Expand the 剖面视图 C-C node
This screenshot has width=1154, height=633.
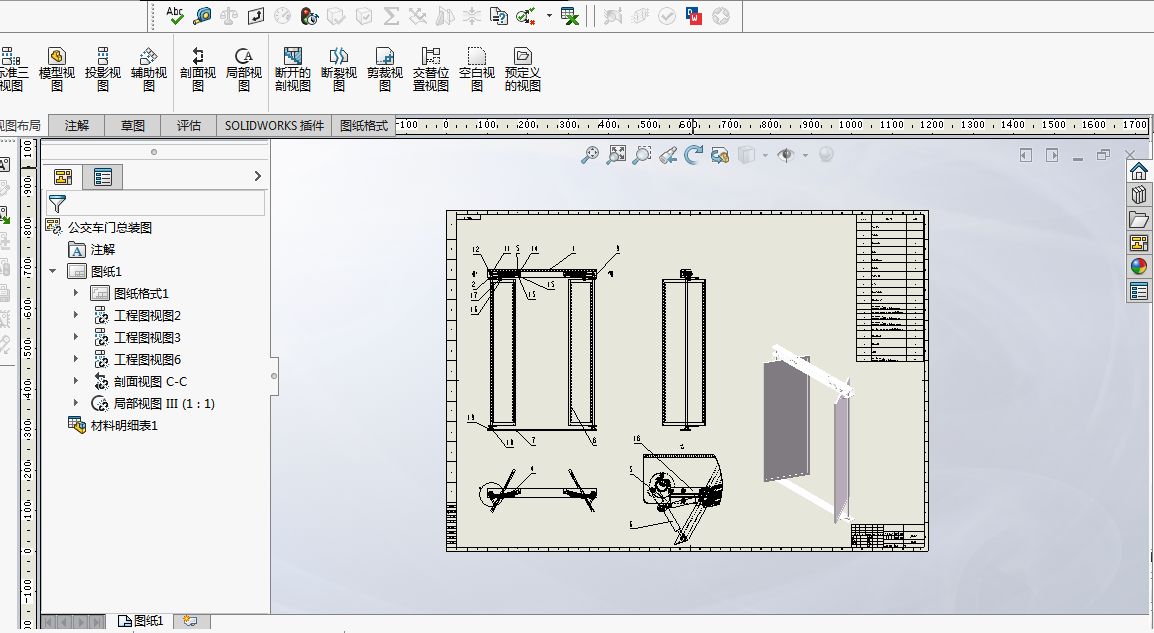[75, 381]
